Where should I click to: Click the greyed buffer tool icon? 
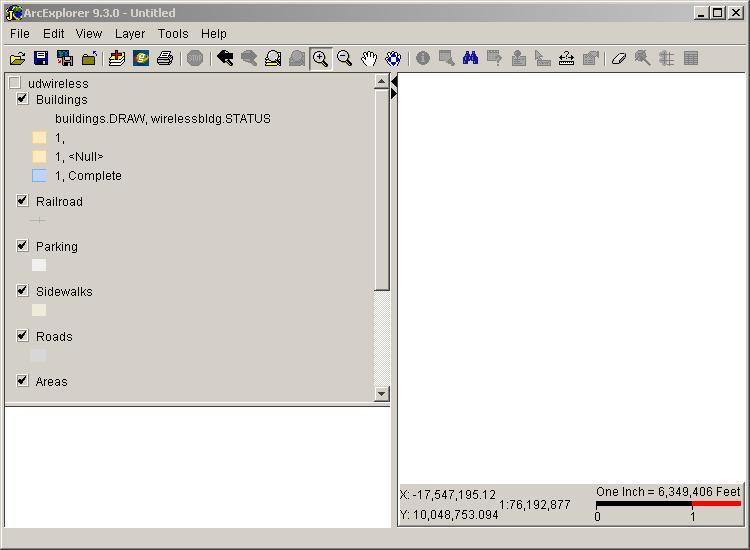coord(519,59)
